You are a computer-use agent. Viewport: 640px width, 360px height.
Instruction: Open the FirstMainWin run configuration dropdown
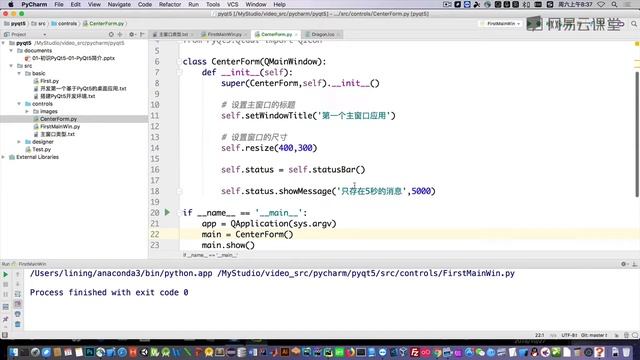coord(501,24)
